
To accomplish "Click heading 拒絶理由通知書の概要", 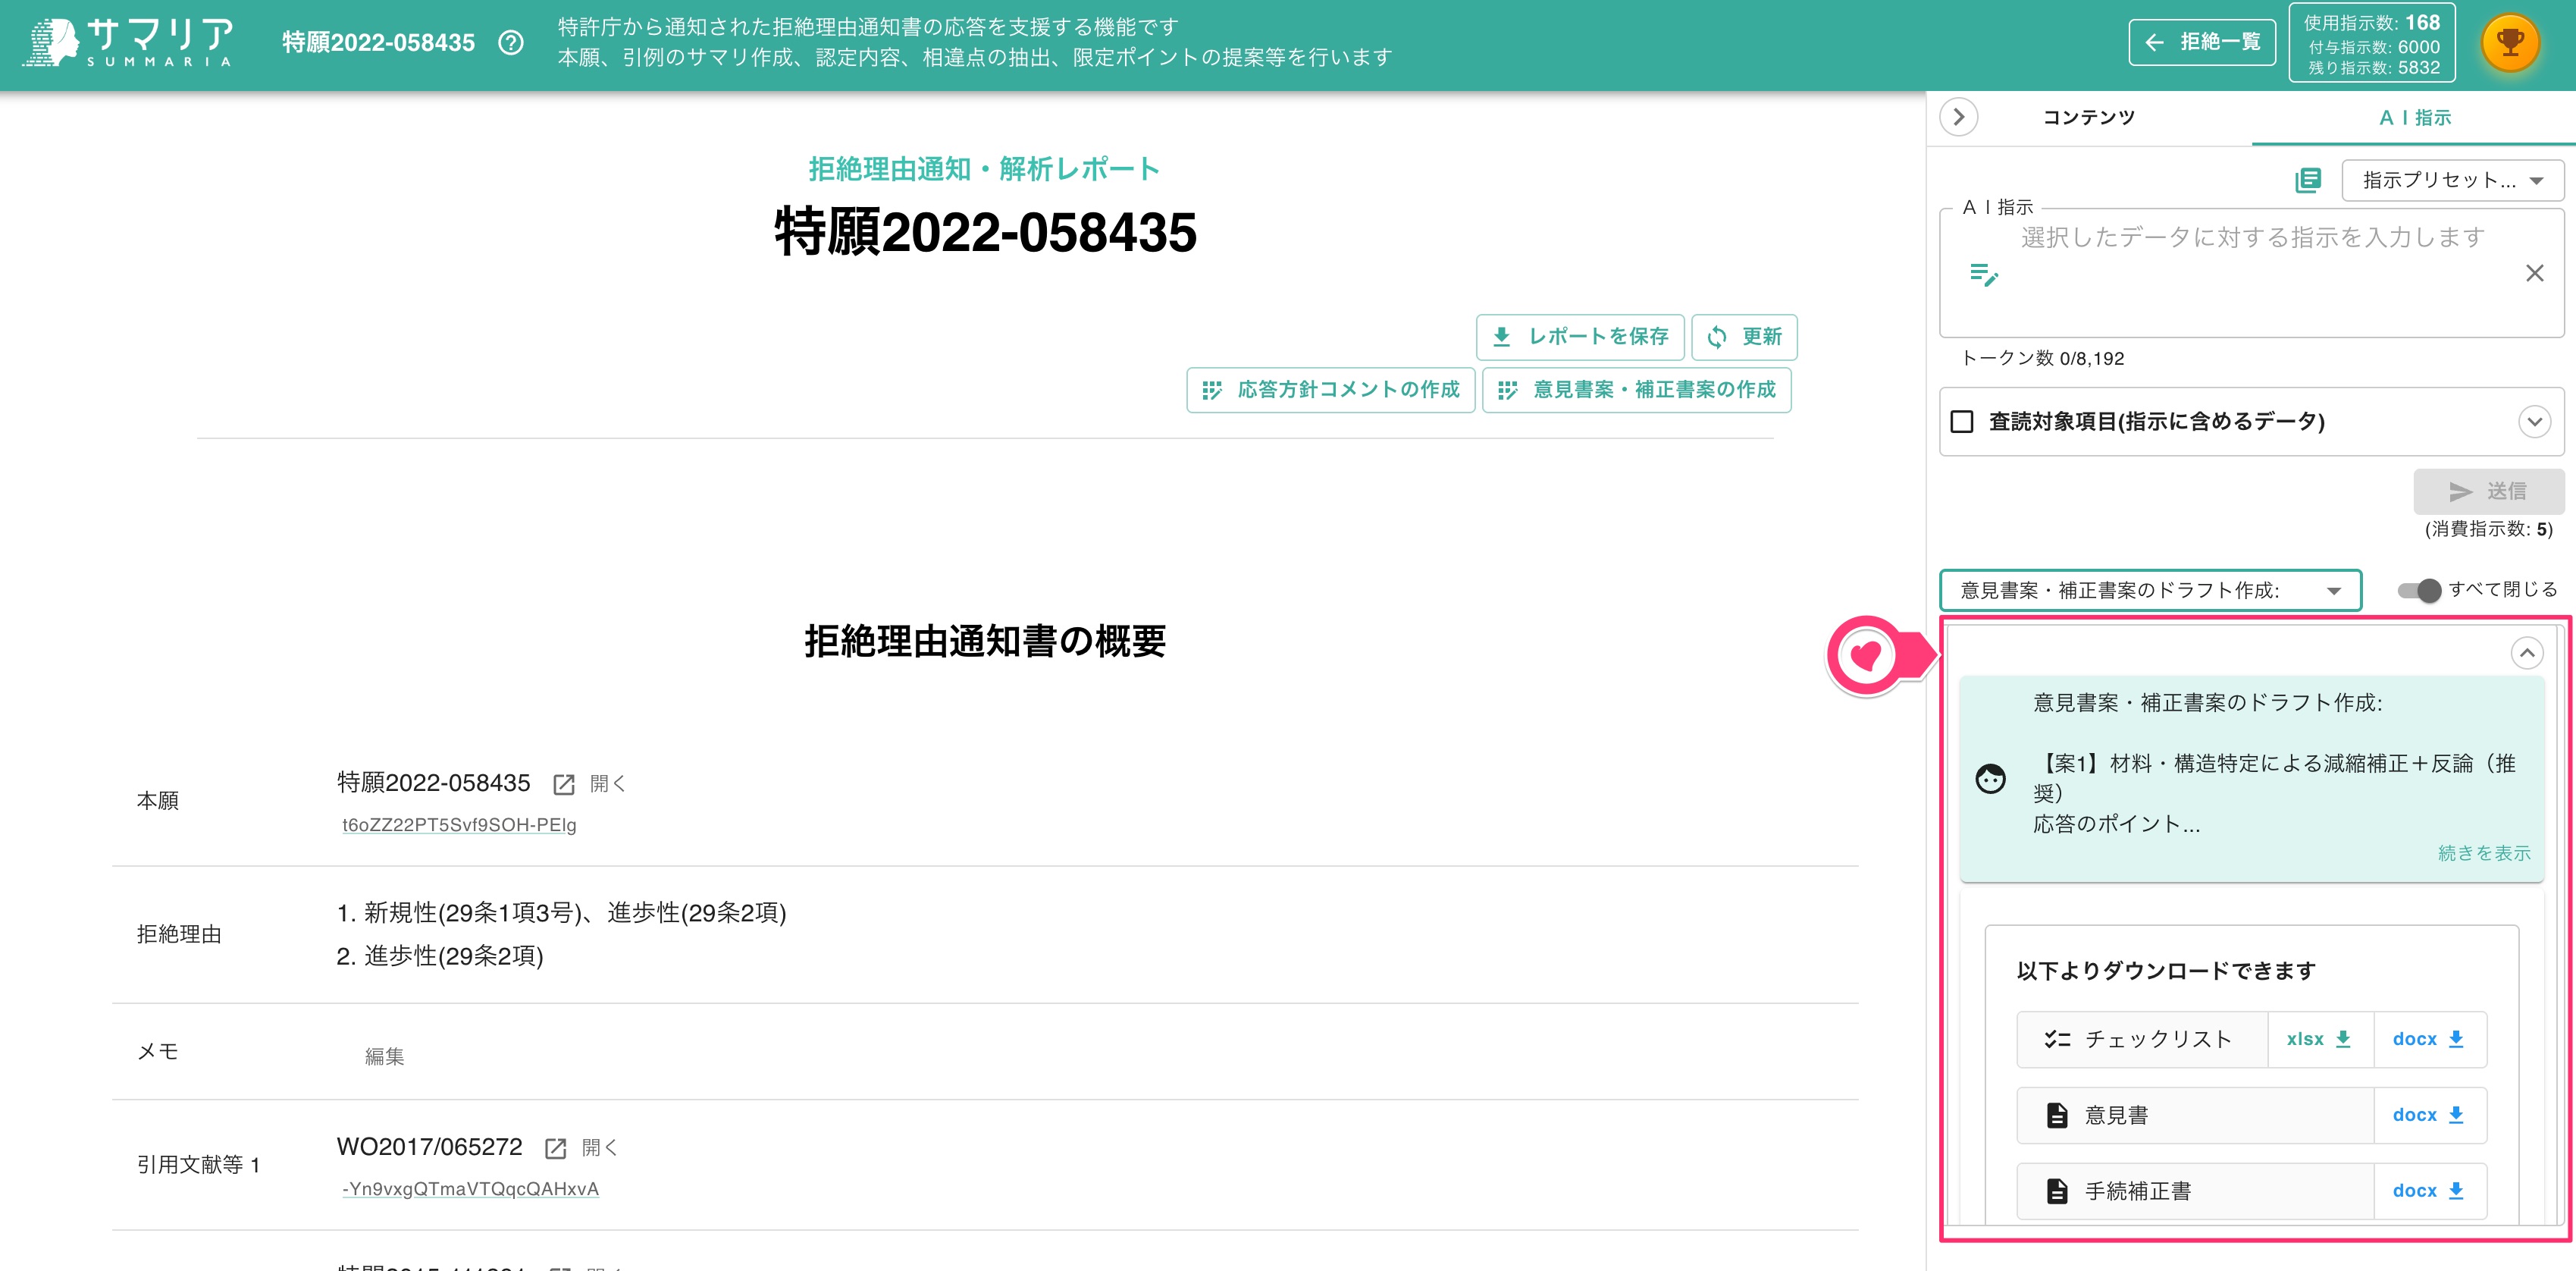I will point(985,641).
